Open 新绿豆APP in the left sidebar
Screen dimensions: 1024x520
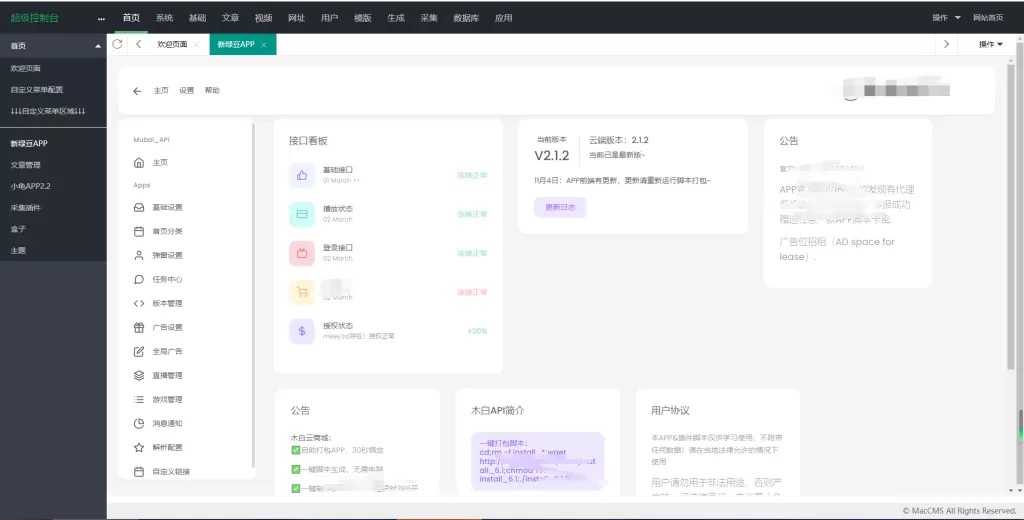click(29, 143)
